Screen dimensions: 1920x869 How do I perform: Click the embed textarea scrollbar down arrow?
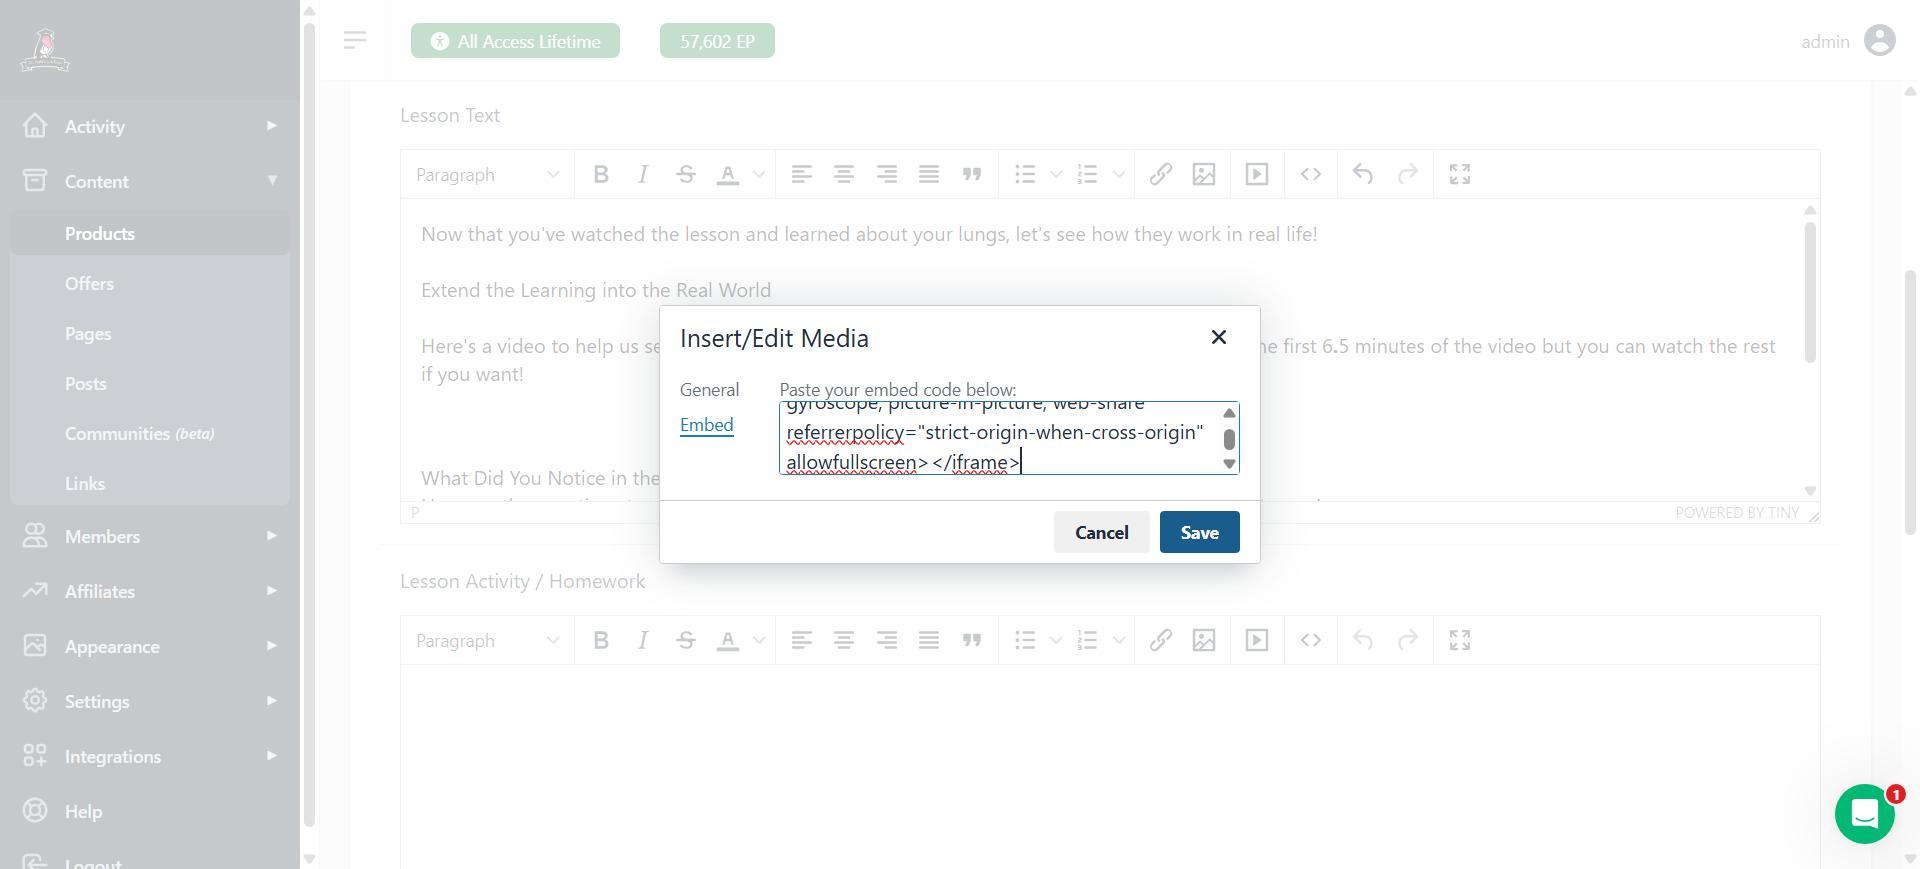click(1229, 464)
